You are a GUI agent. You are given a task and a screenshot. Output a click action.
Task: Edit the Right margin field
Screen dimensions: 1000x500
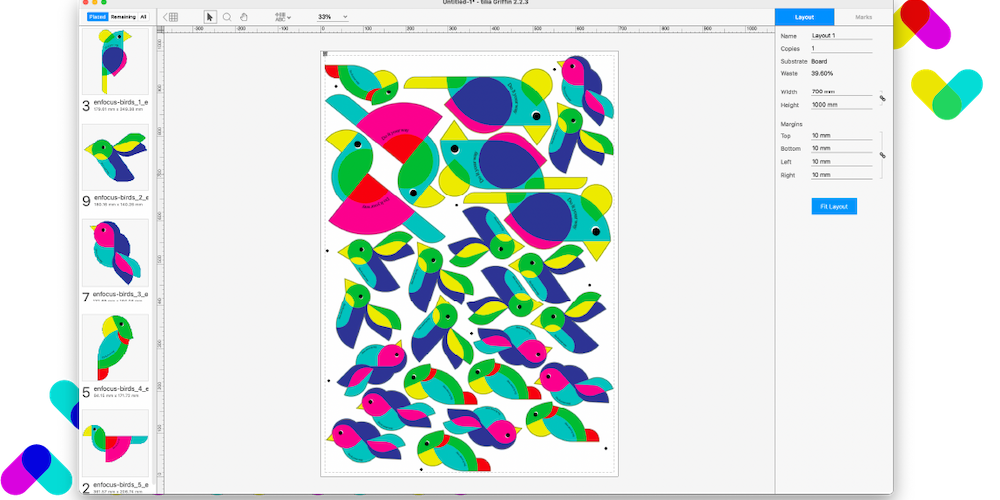[841, 175]
